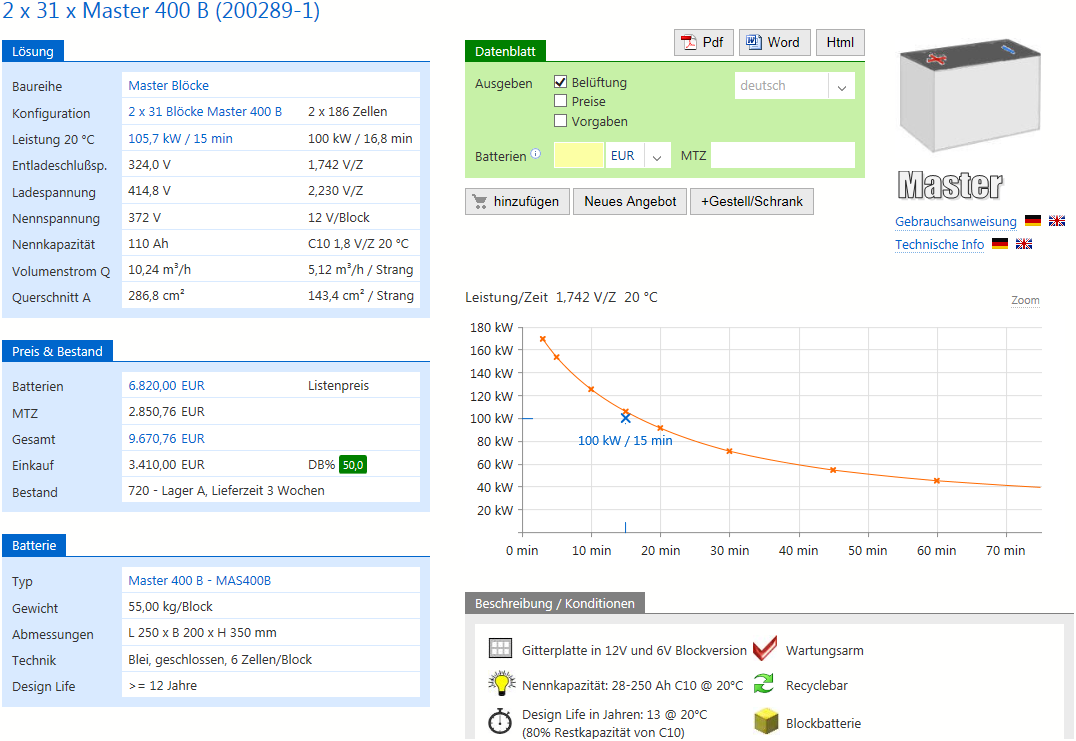1076x741 pixels.
Task: Select the Datenblatt tab
Action: click(x=505, y=51)
